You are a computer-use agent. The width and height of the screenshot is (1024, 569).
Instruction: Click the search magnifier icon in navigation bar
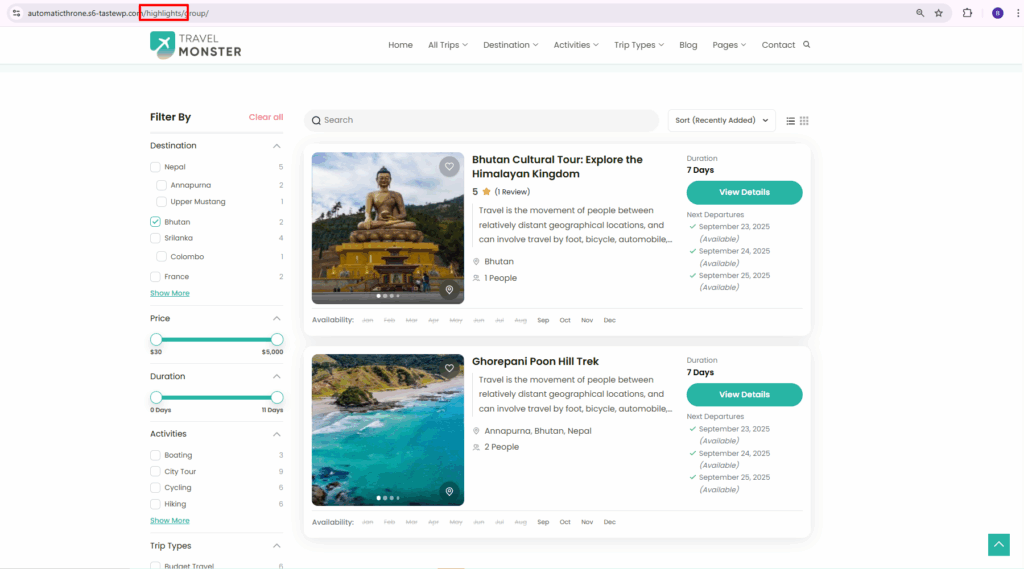(807, 44)
